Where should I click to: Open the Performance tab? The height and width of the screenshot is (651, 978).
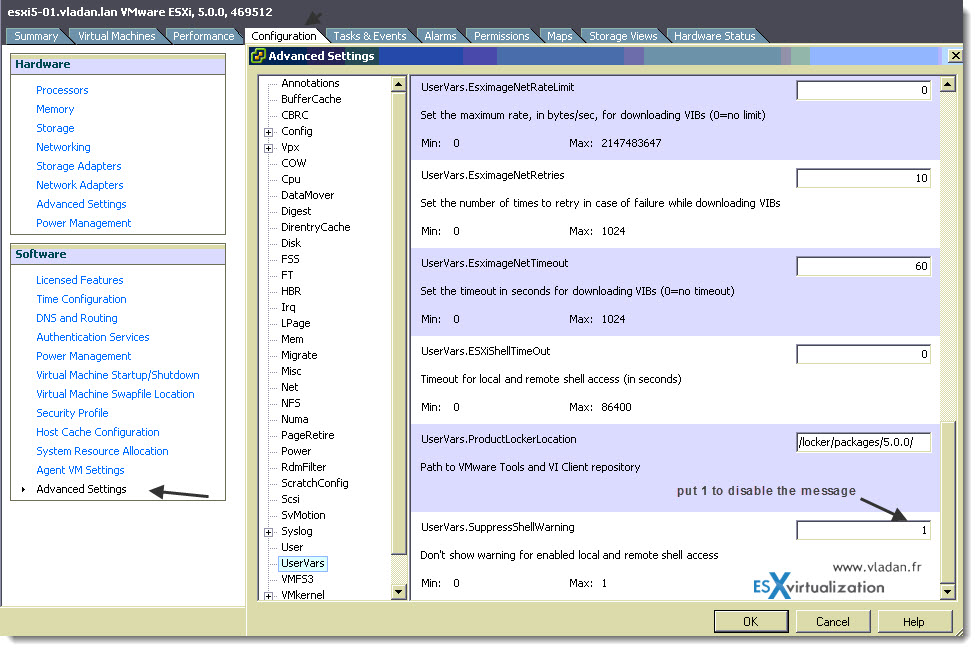tap(203, 36)
